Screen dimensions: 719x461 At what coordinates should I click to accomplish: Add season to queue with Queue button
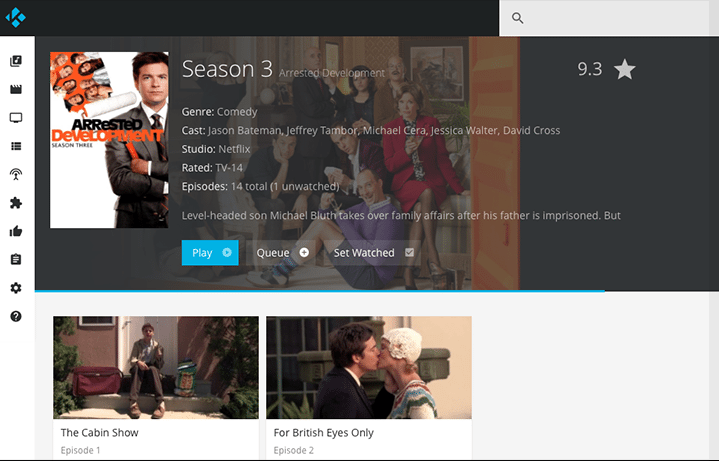[282, 253]
